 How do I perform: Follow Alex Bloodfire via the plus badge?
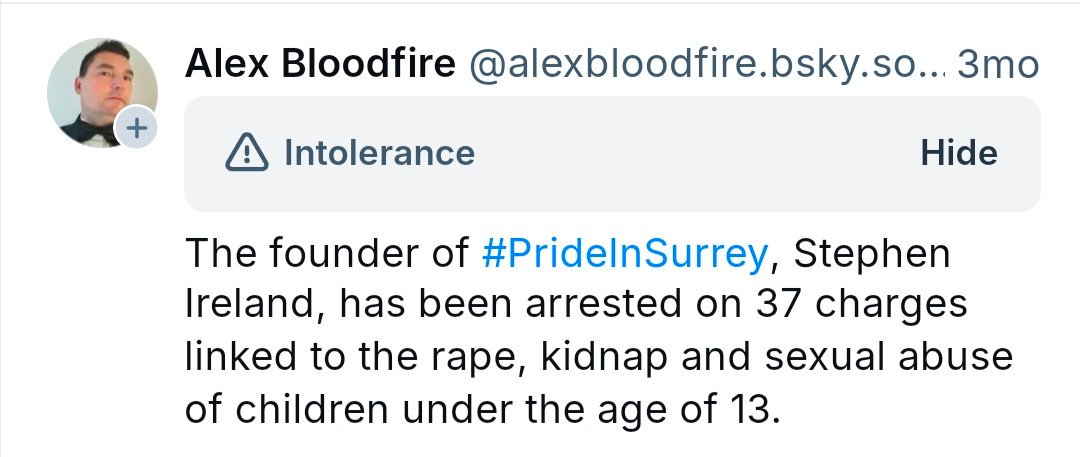coord(137,128)
